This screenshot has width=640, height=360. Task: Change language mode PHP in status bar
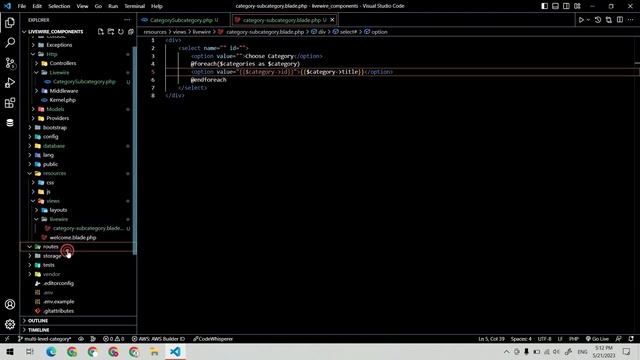point(574,339)
